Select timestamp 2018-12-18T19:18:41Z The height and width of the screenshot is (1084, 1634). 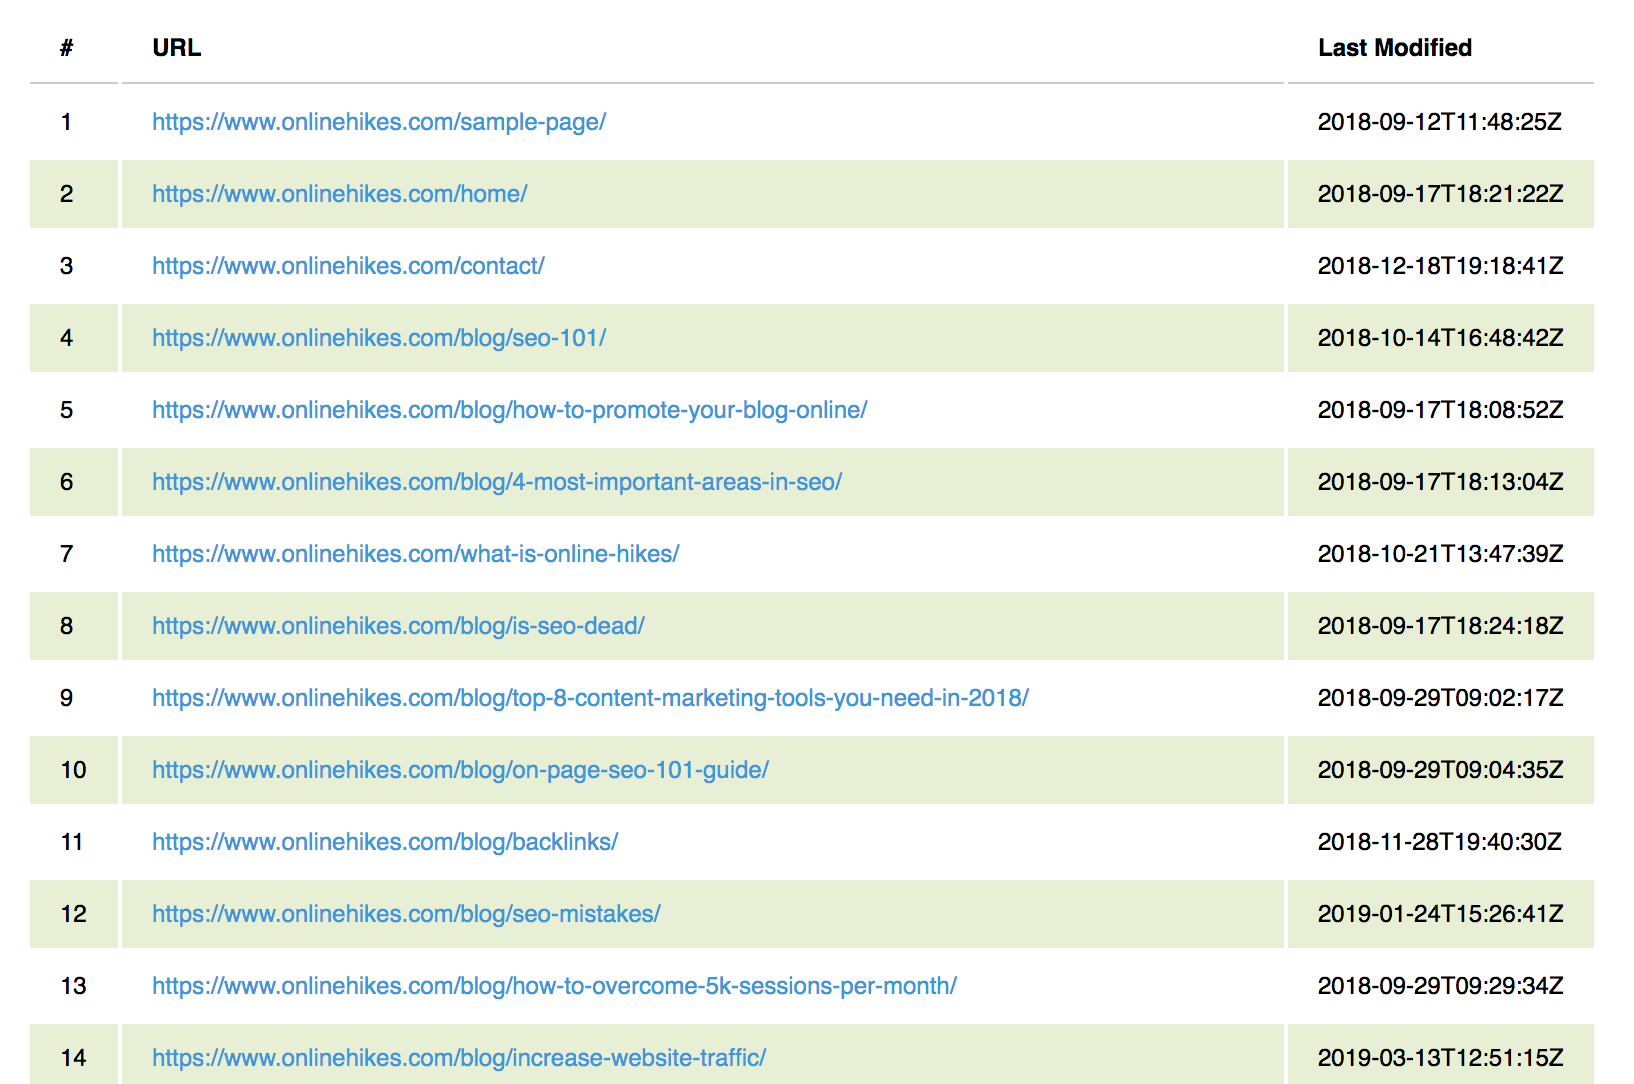(x=1440, y=266)
